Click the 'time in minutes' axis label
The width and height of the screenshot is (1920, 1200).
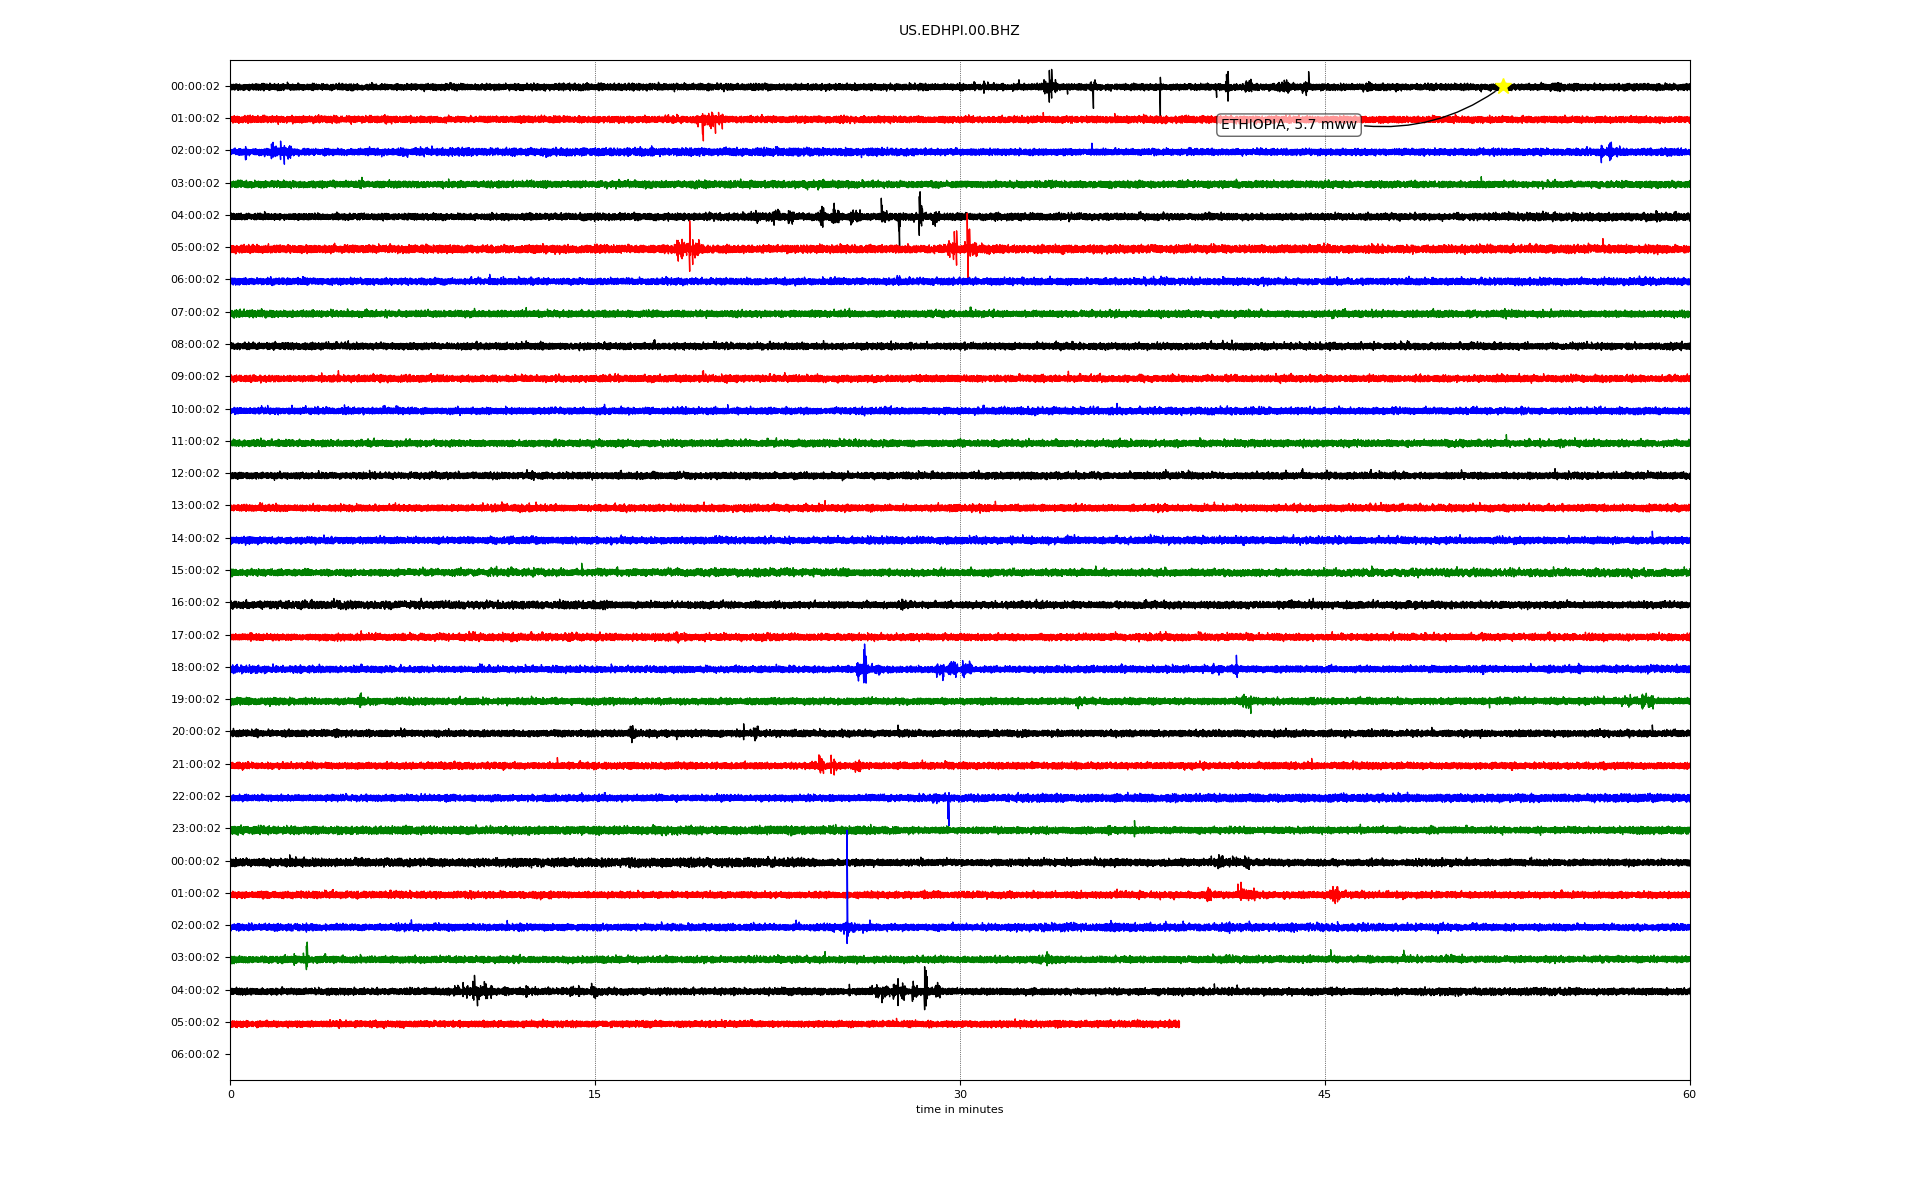click(x=959, y=1110)
